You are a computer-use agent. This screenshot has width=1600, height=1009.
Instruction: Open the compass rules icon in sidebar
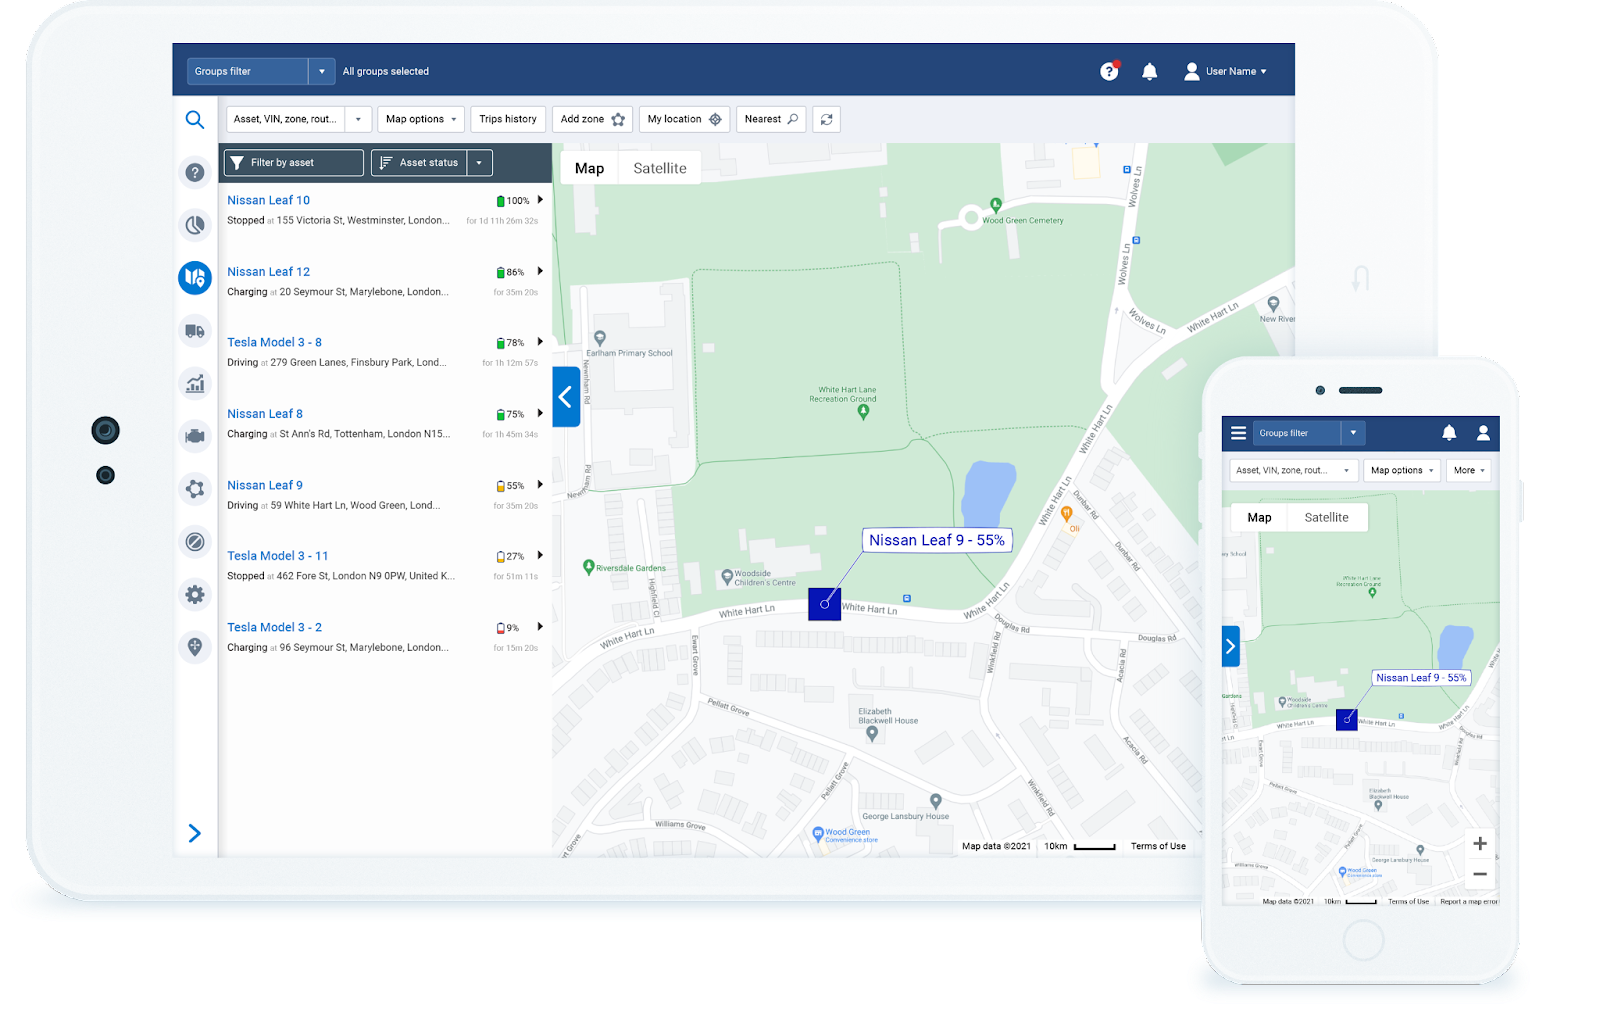(195, 542)
